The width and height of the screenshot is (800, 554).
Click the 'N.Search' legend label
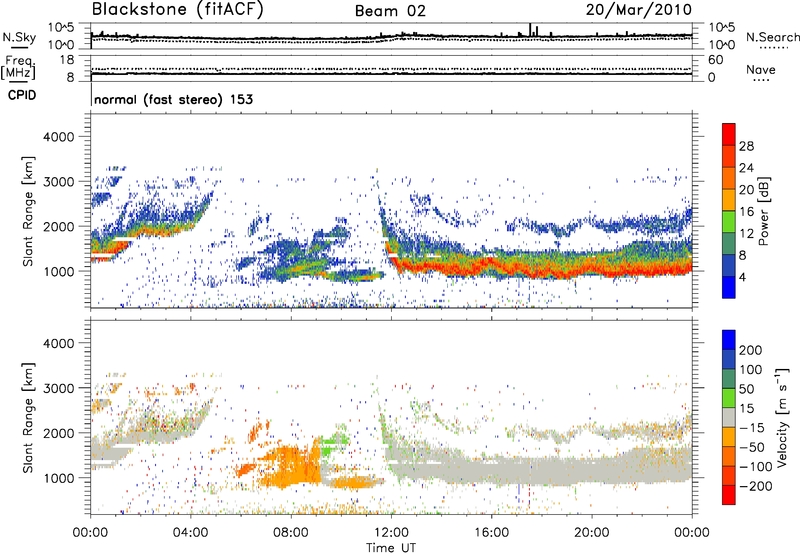point(772,37)
